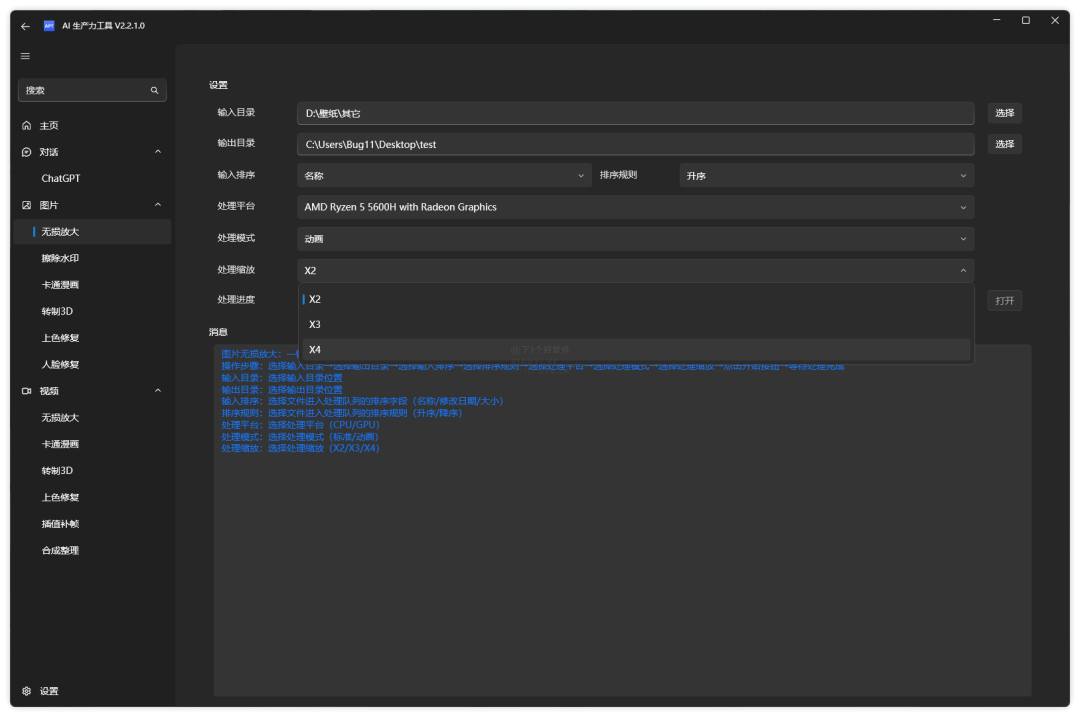Click the search magnifier icon
This screenshot has height=717, width=1080.
point(154,90)
